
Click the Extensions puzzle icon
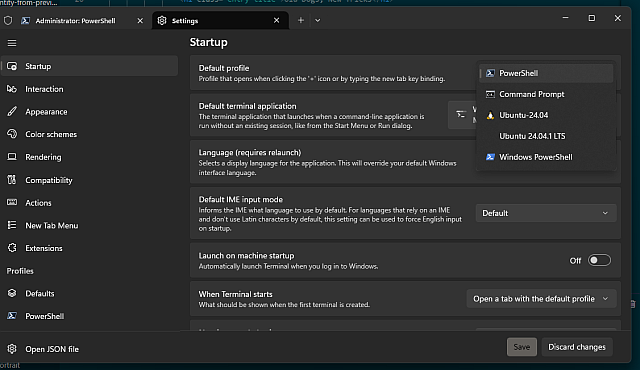[12, 248]
